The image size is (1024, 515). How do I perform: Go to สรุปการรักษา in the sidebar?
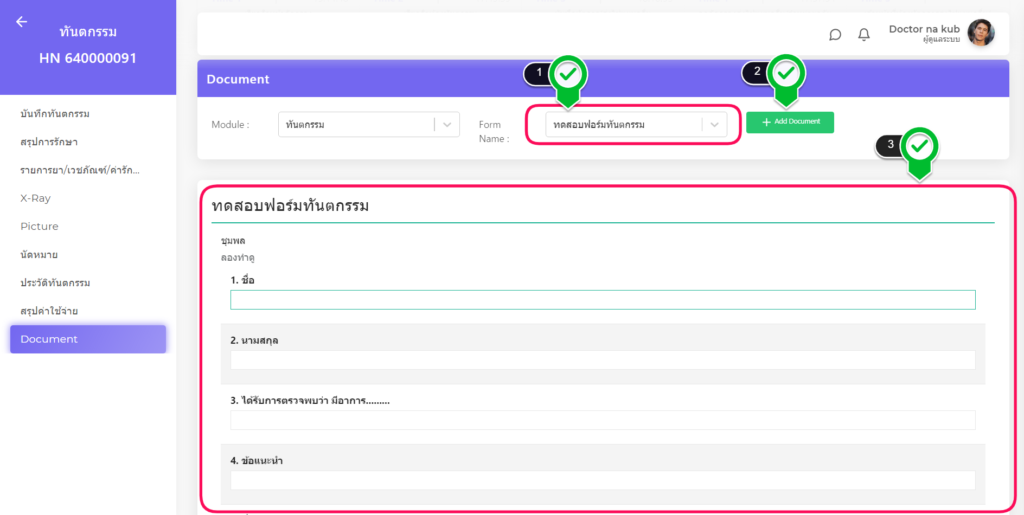point(49,142)
